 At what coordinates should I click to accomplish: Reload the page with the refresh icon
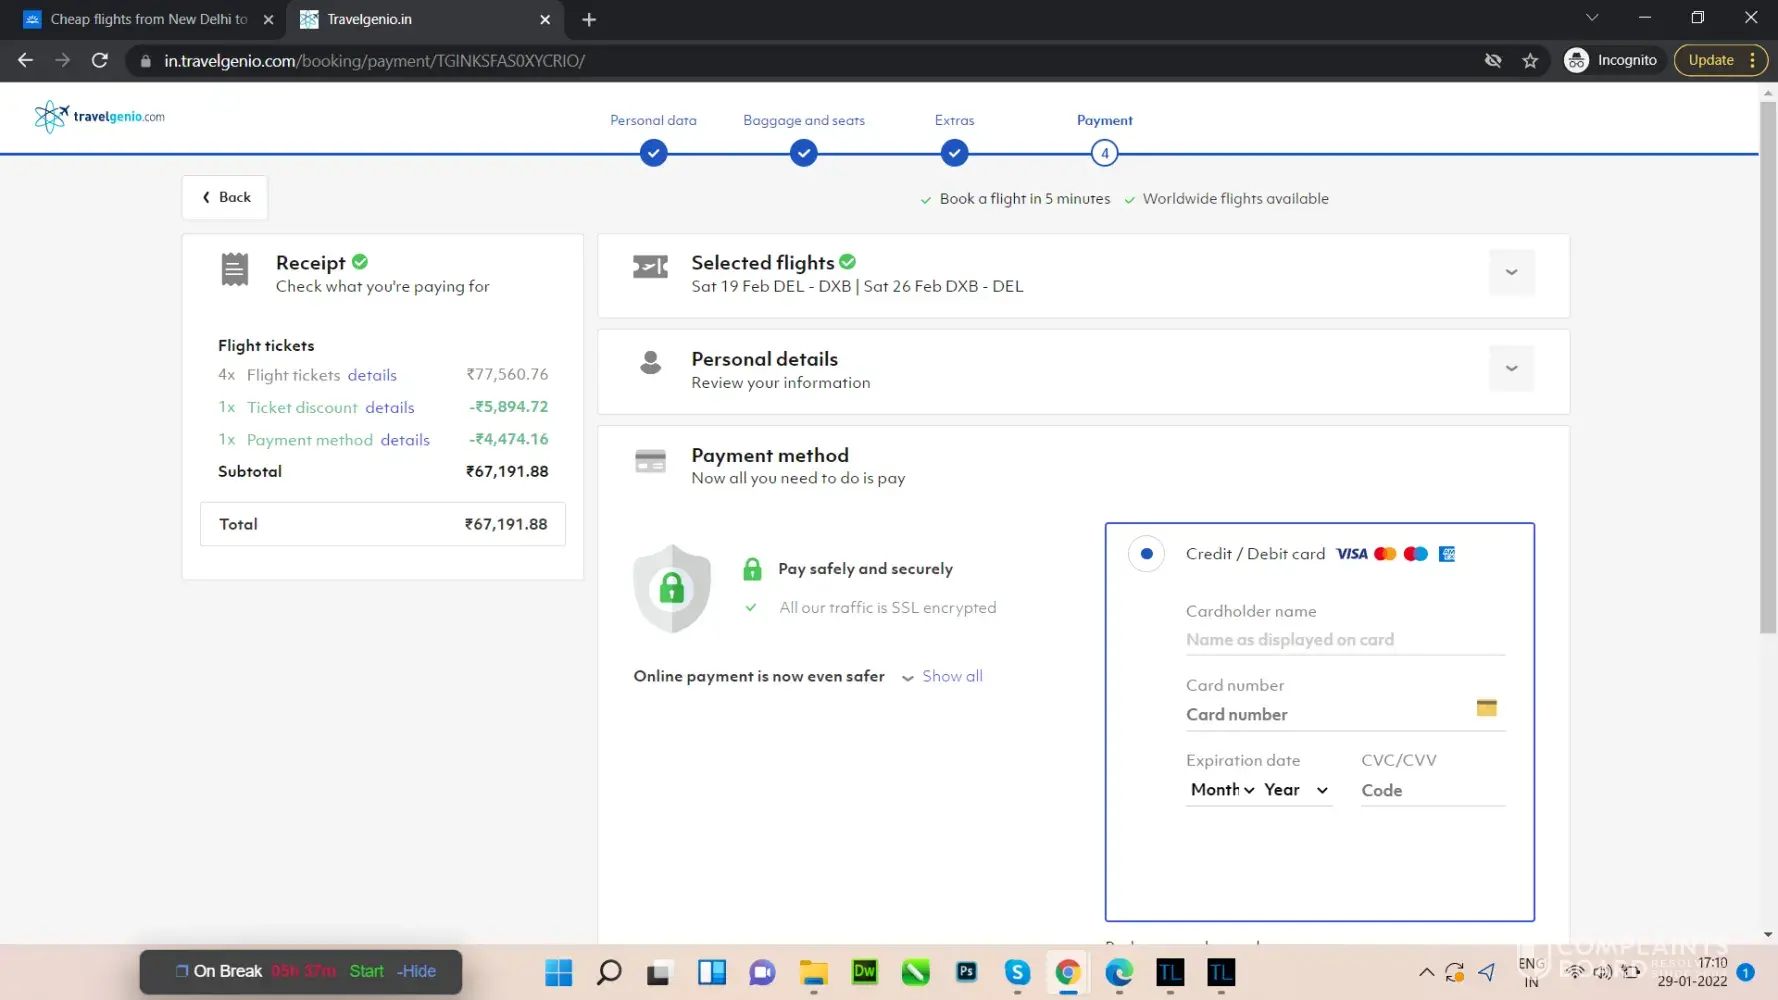click(100, 61)
